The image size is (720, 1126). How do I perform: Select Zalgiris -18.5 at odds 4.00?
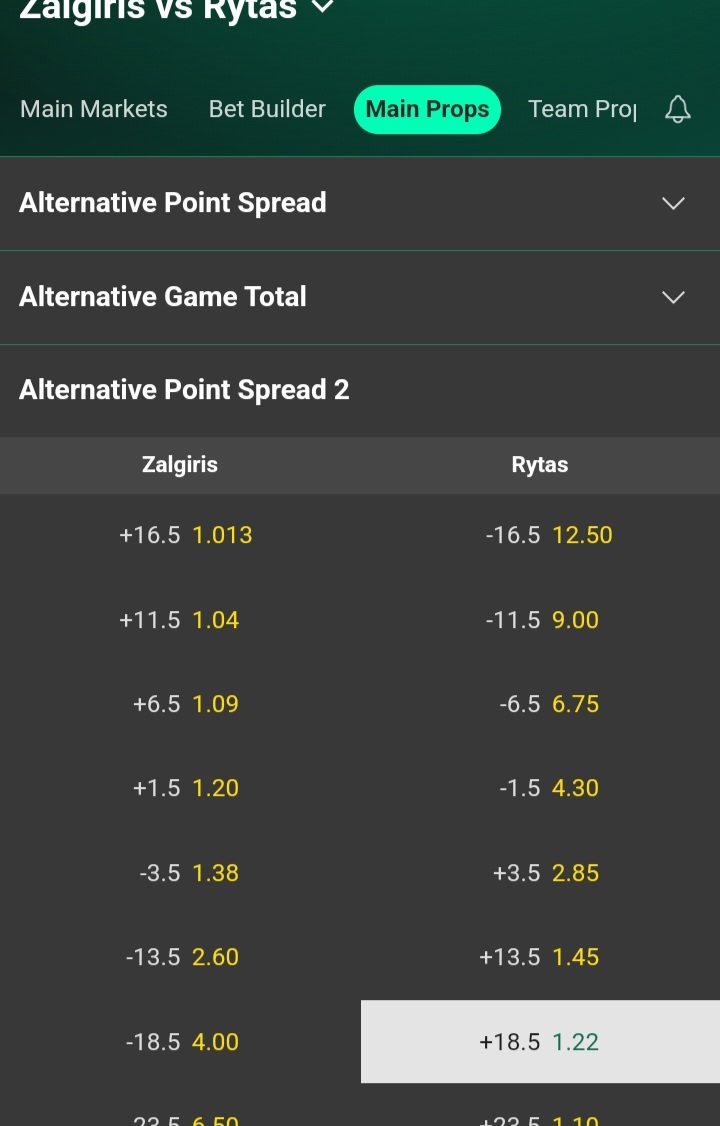[x=181, y=1042]
